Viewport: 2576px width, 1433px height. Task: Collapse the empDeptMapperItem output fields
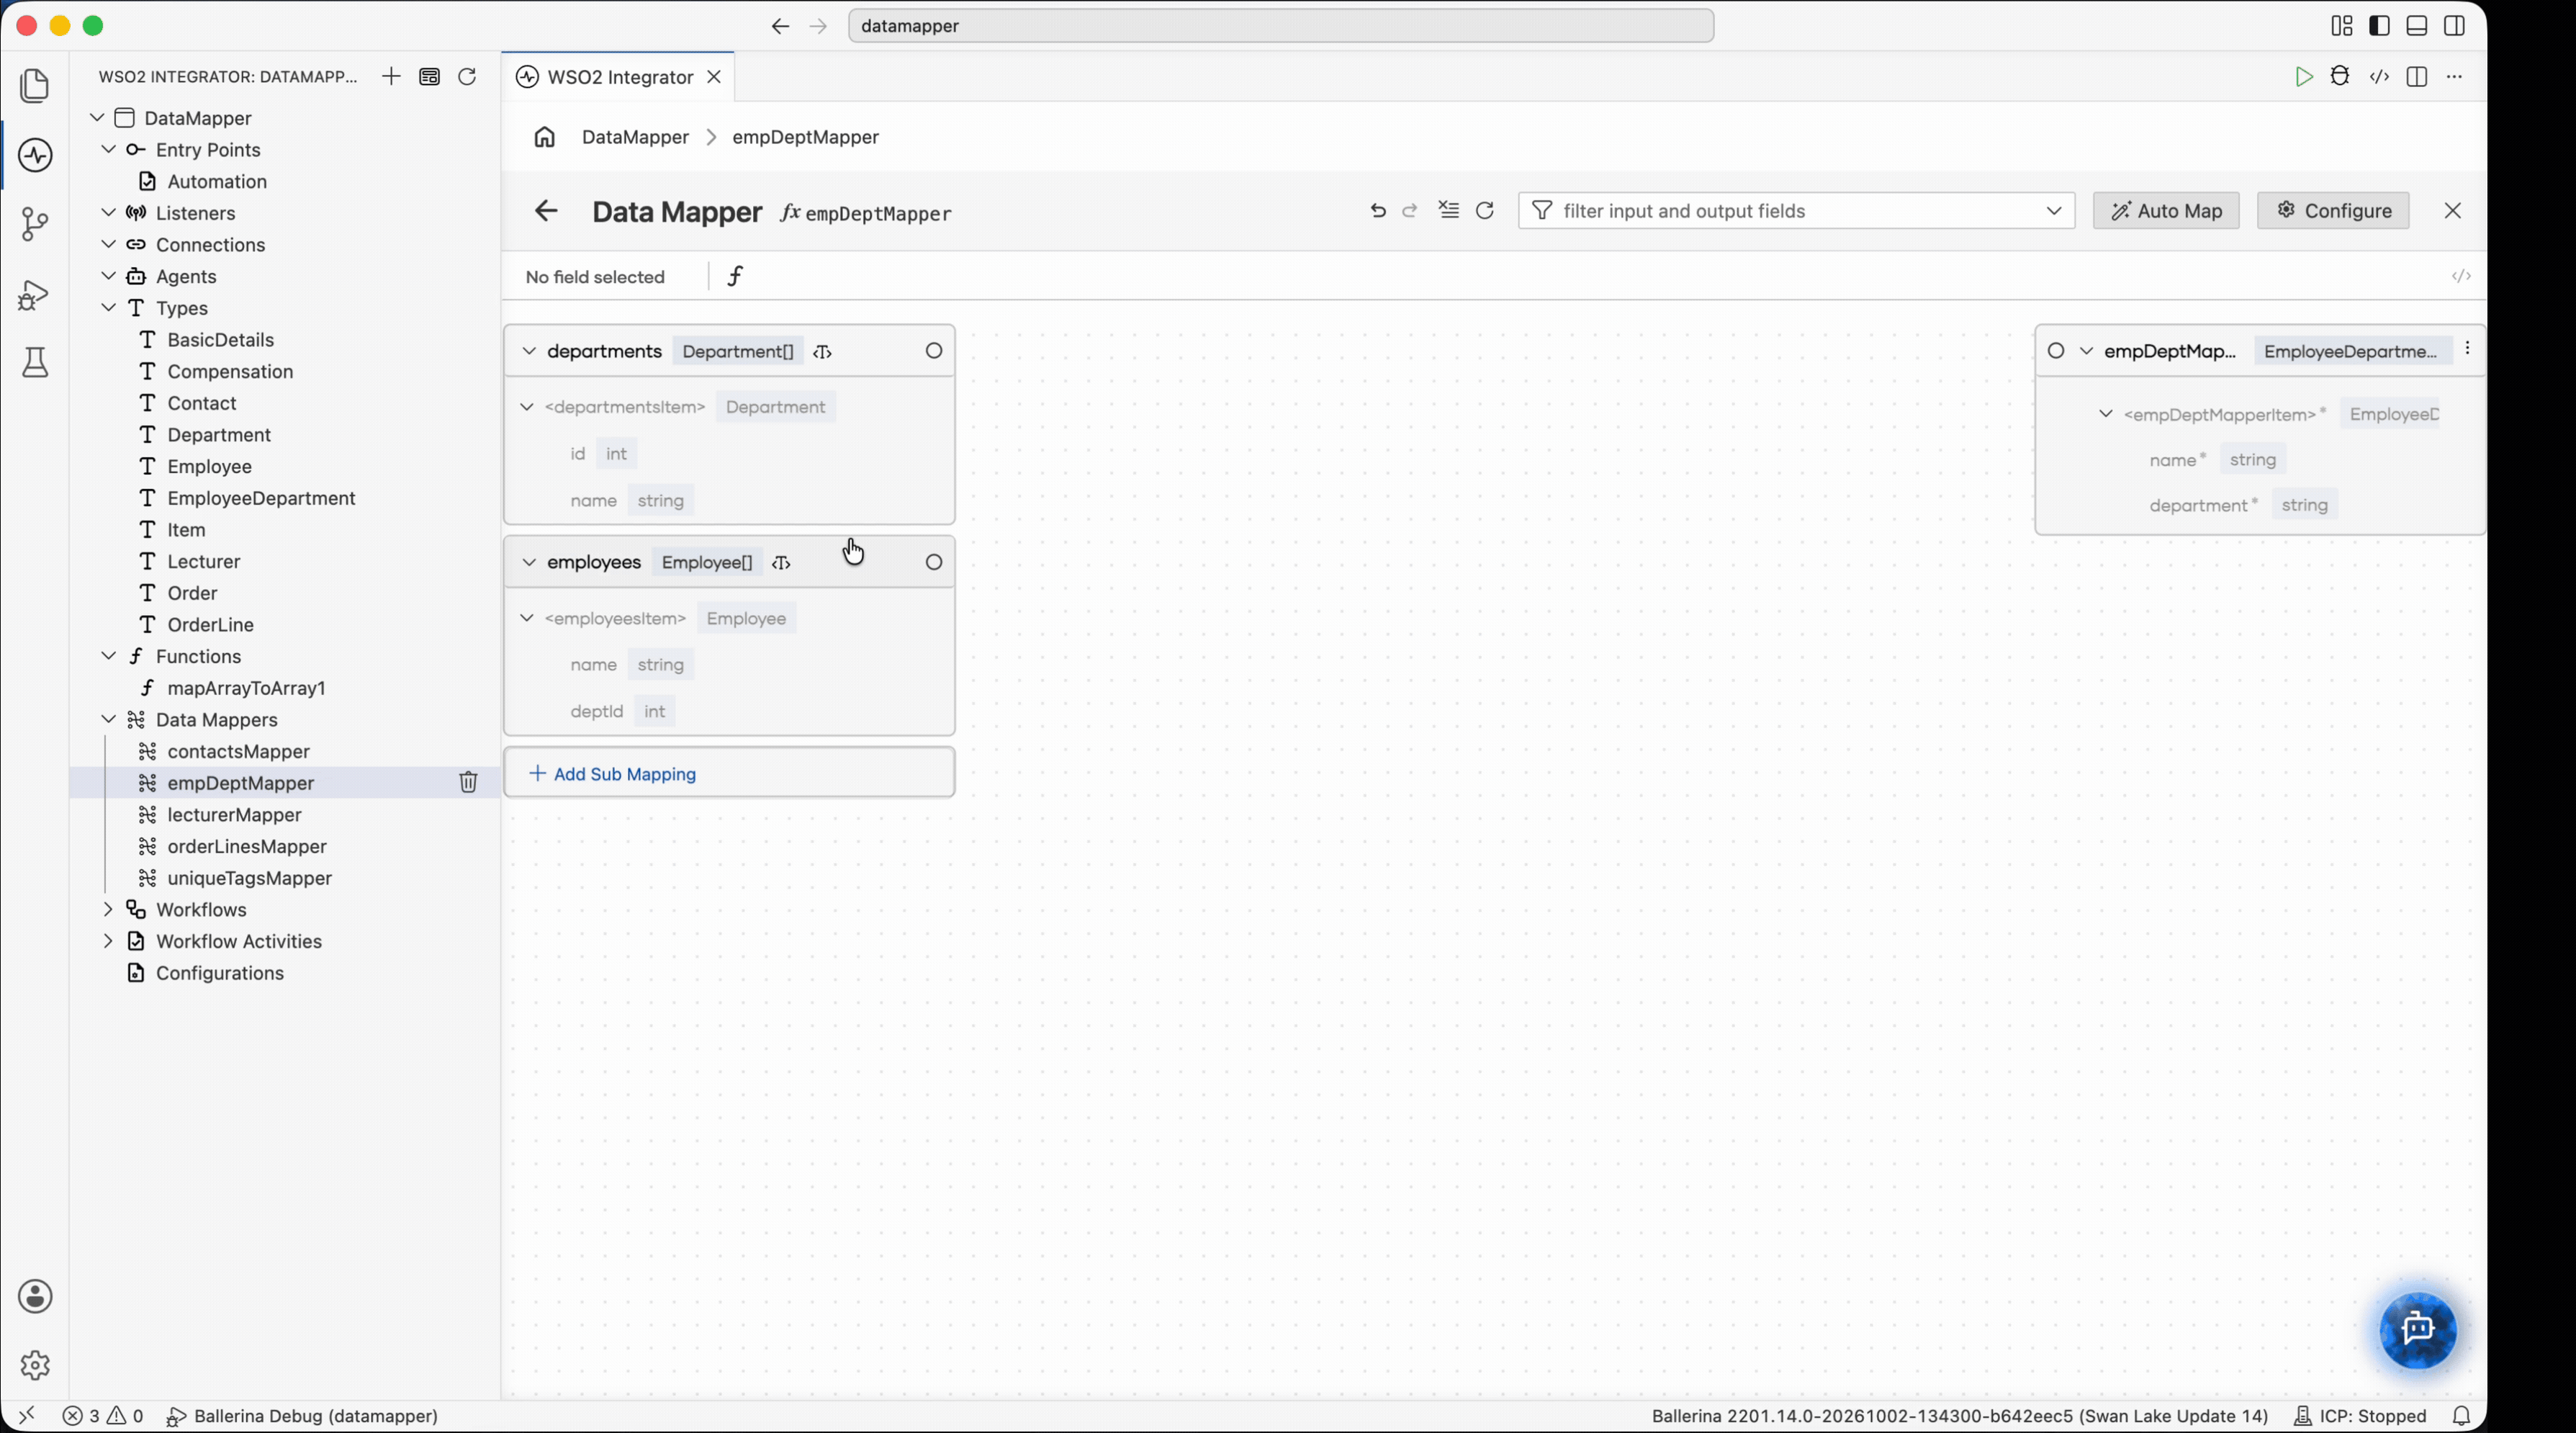click(x=2105, y=414)
